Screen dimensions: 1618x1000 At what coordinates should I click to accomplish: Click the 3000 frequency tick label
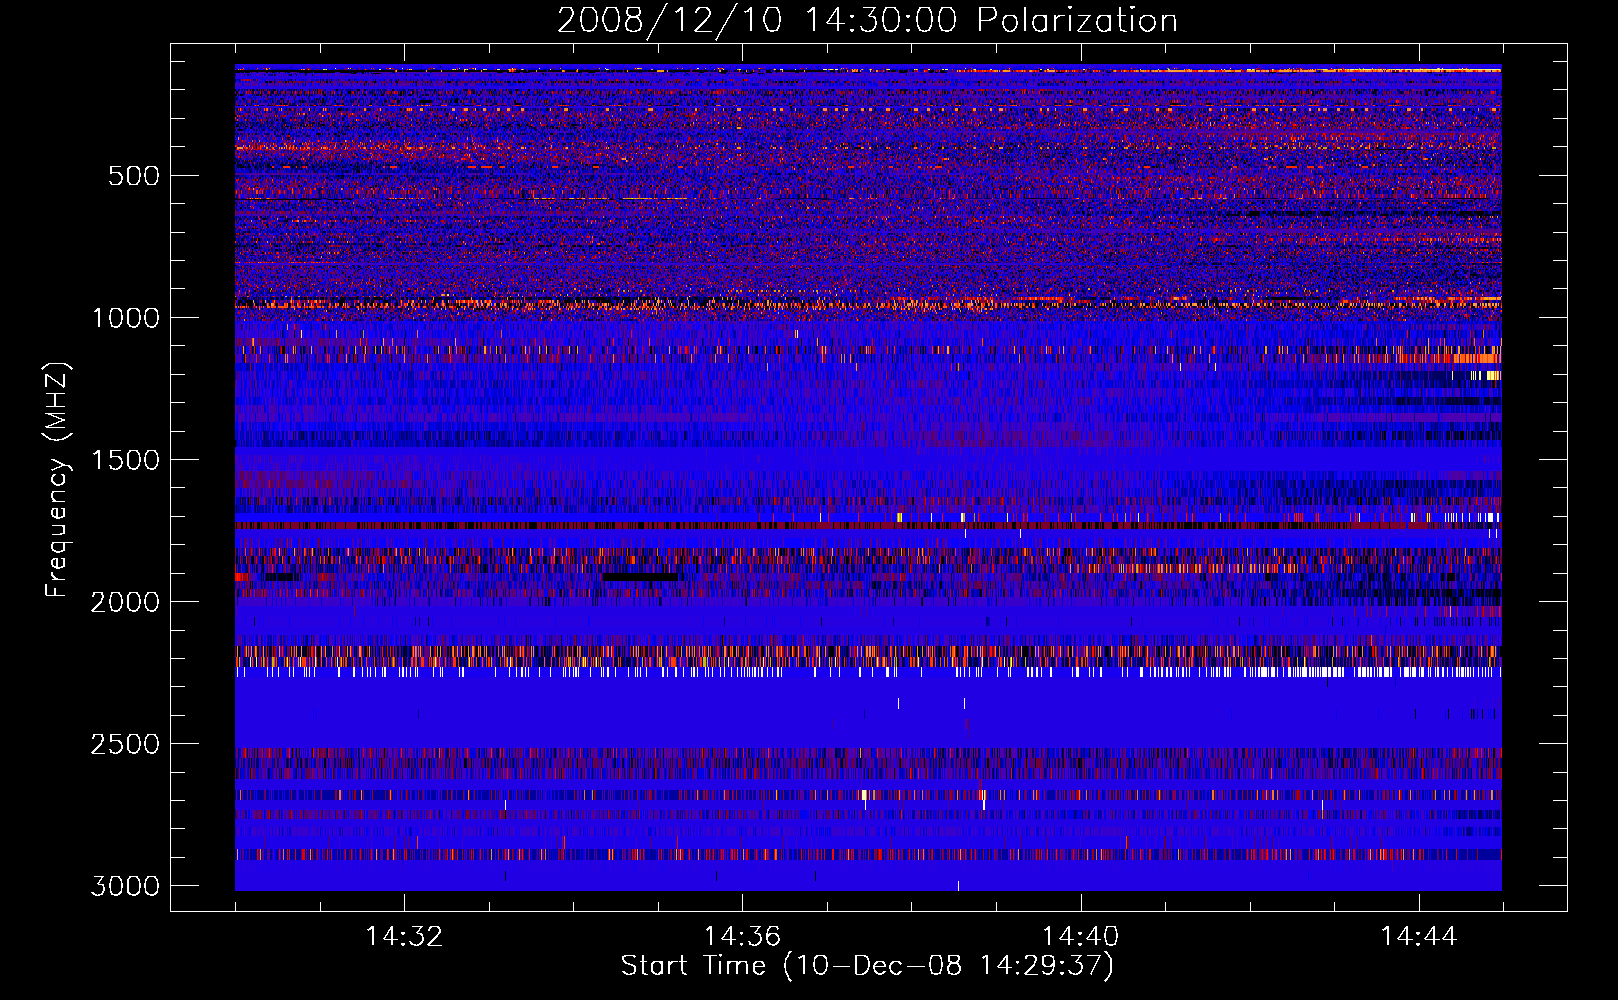click(125, 886)
